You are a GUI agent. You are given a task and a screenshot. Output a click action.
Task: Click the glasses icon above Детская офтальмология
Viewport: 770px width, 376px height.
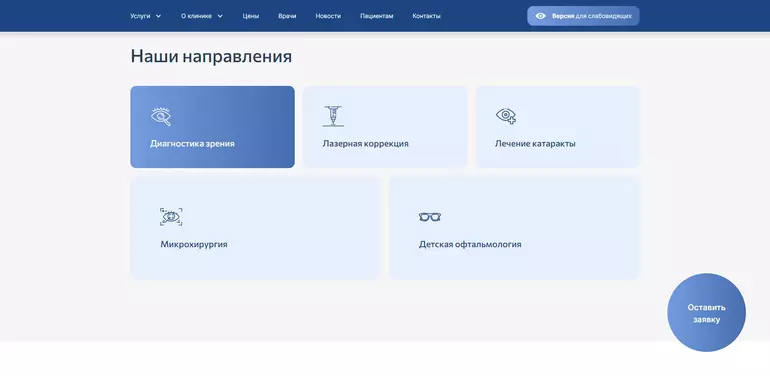point(430,216)
